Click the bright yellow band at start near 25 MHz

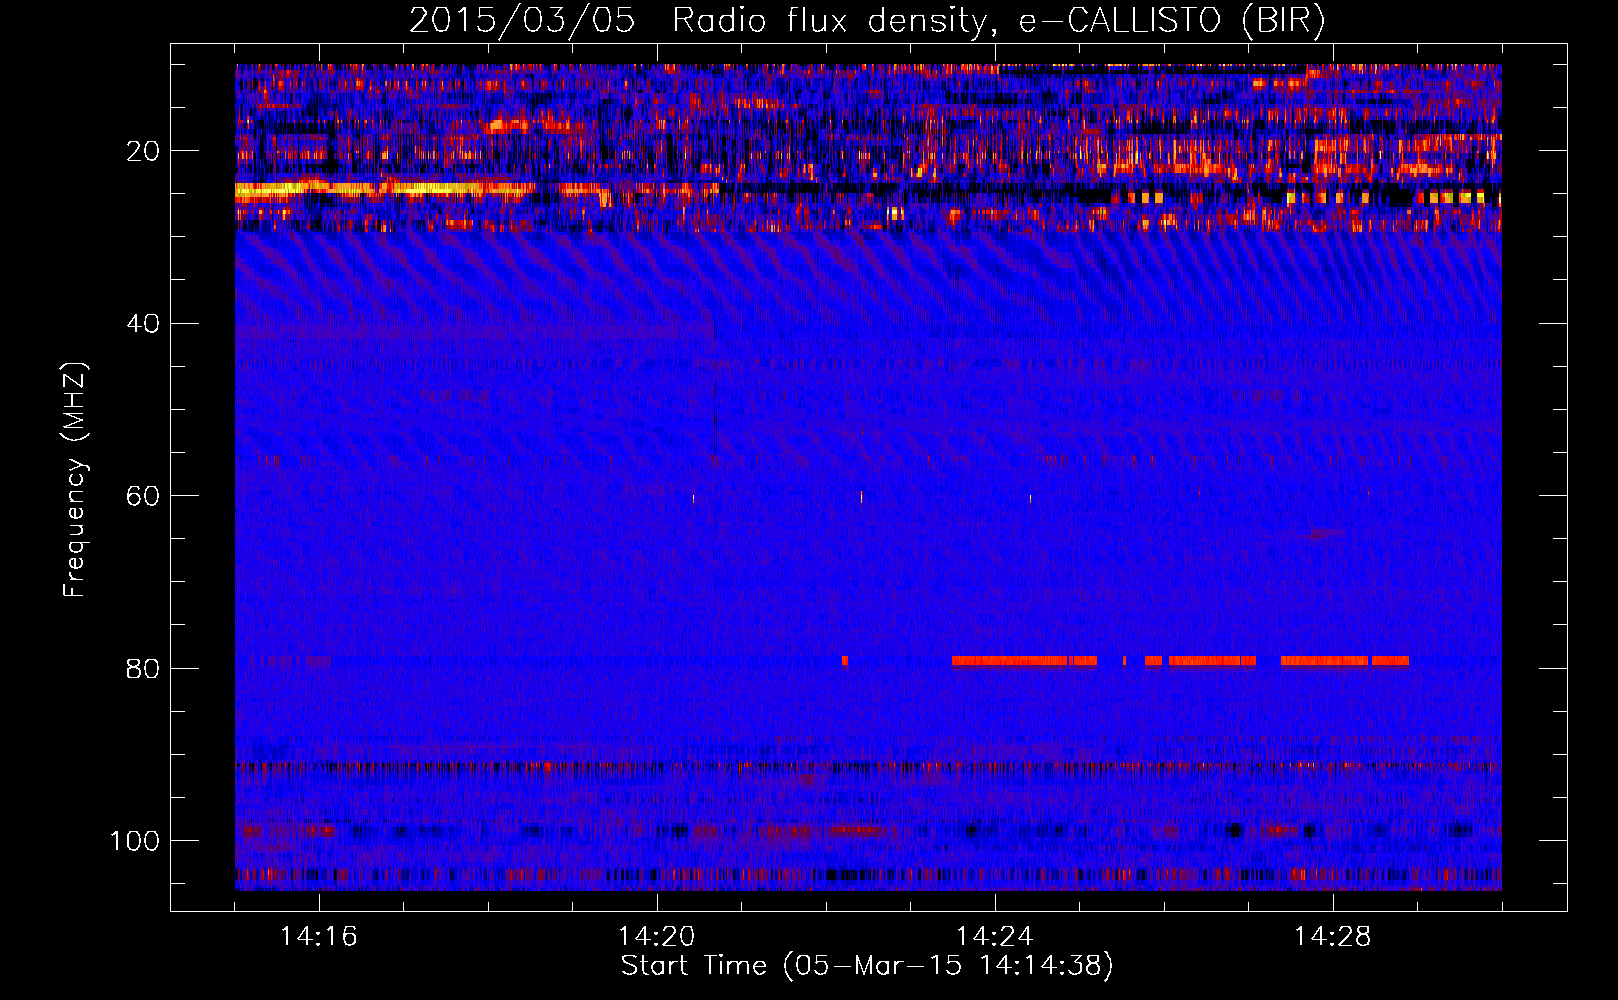coord(385,188)
